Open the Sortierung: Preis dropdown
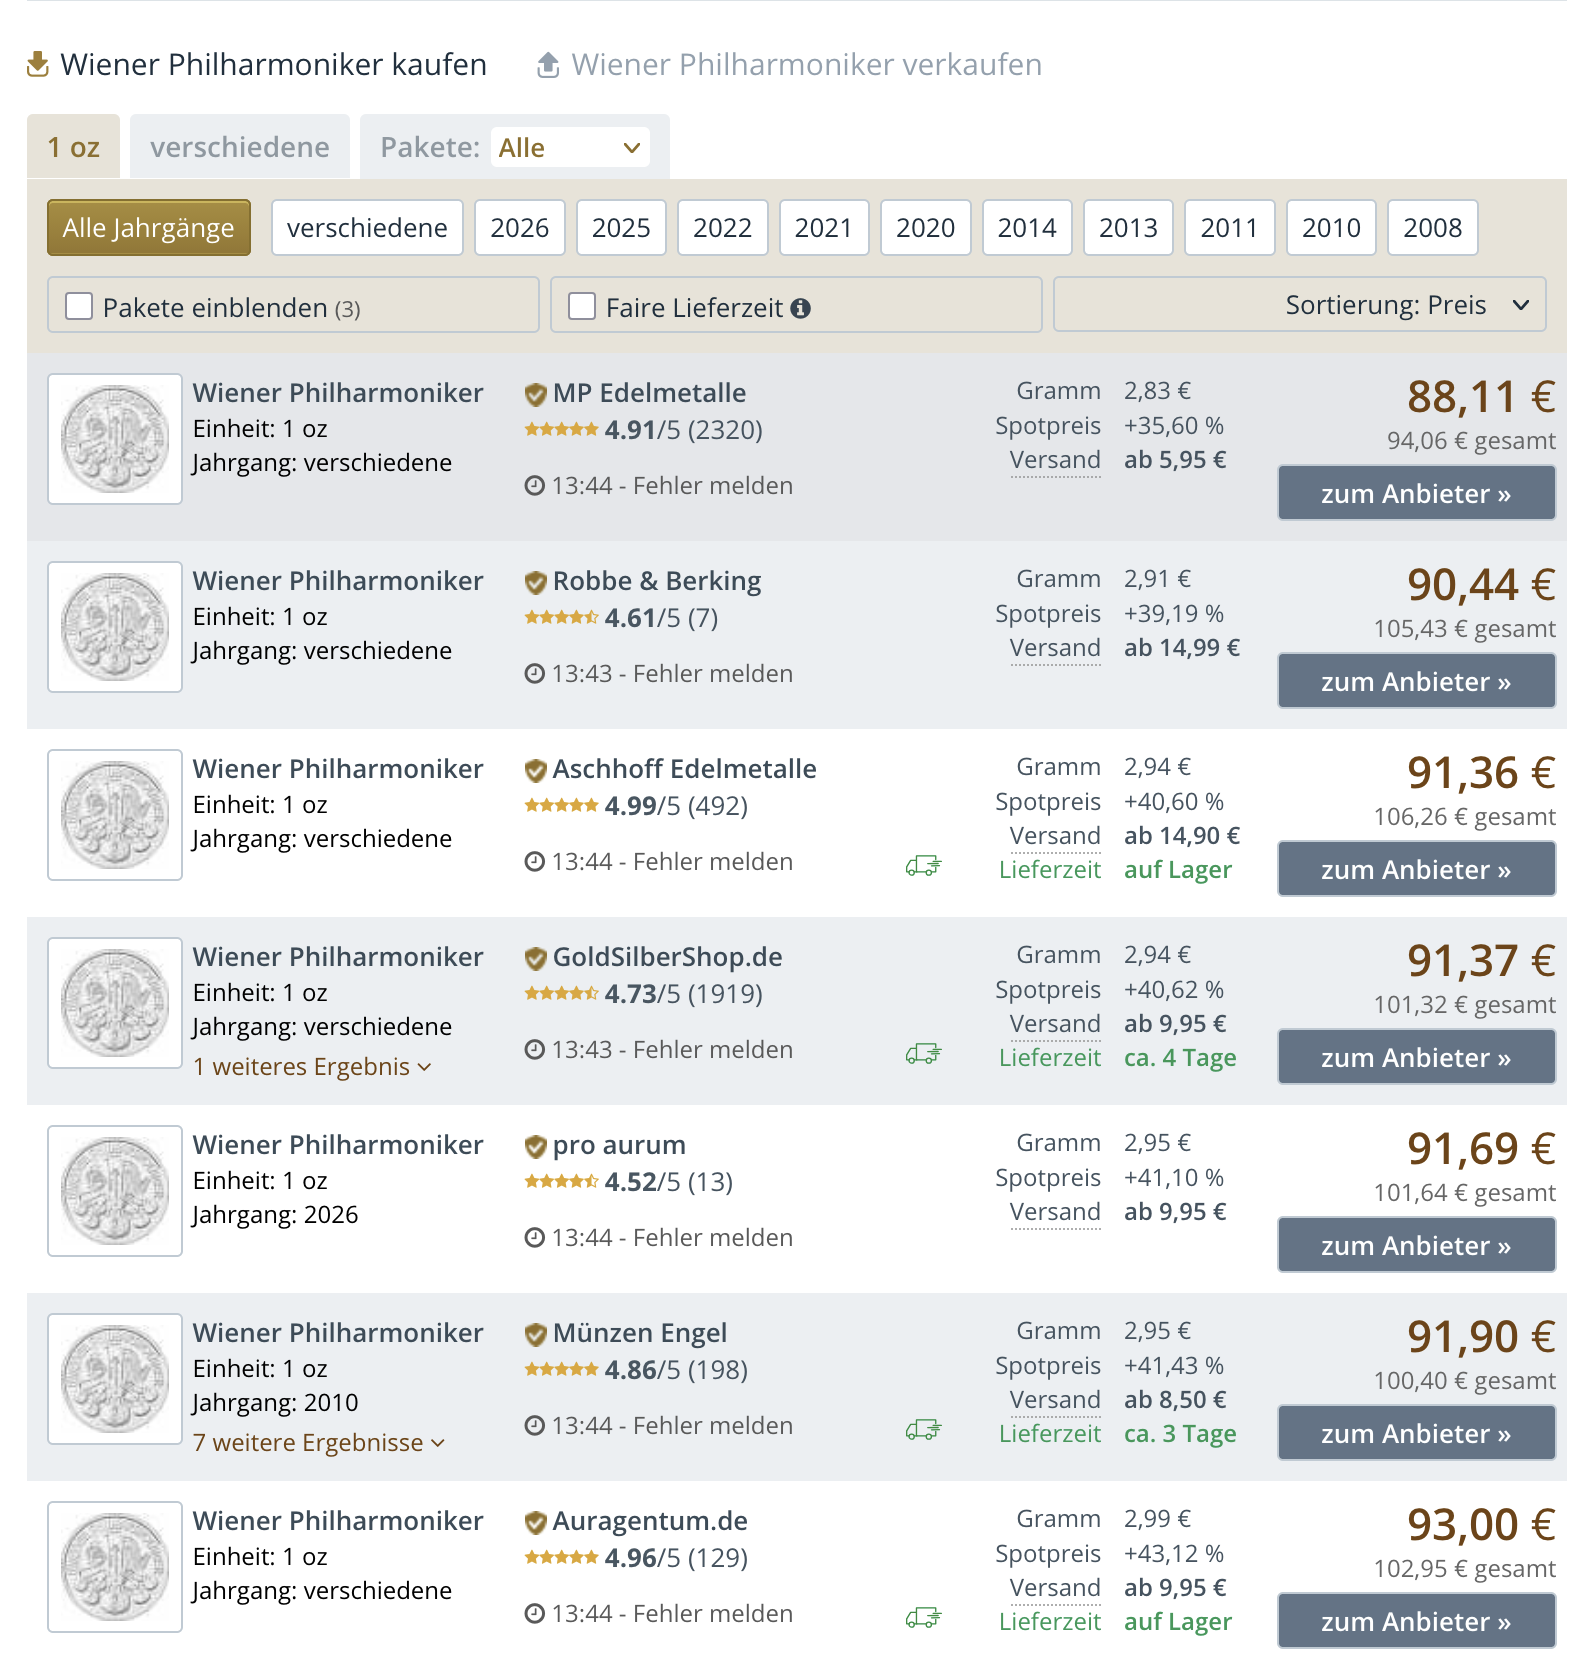Viewport: 1592px width, 1666px height. (1300, 305)
